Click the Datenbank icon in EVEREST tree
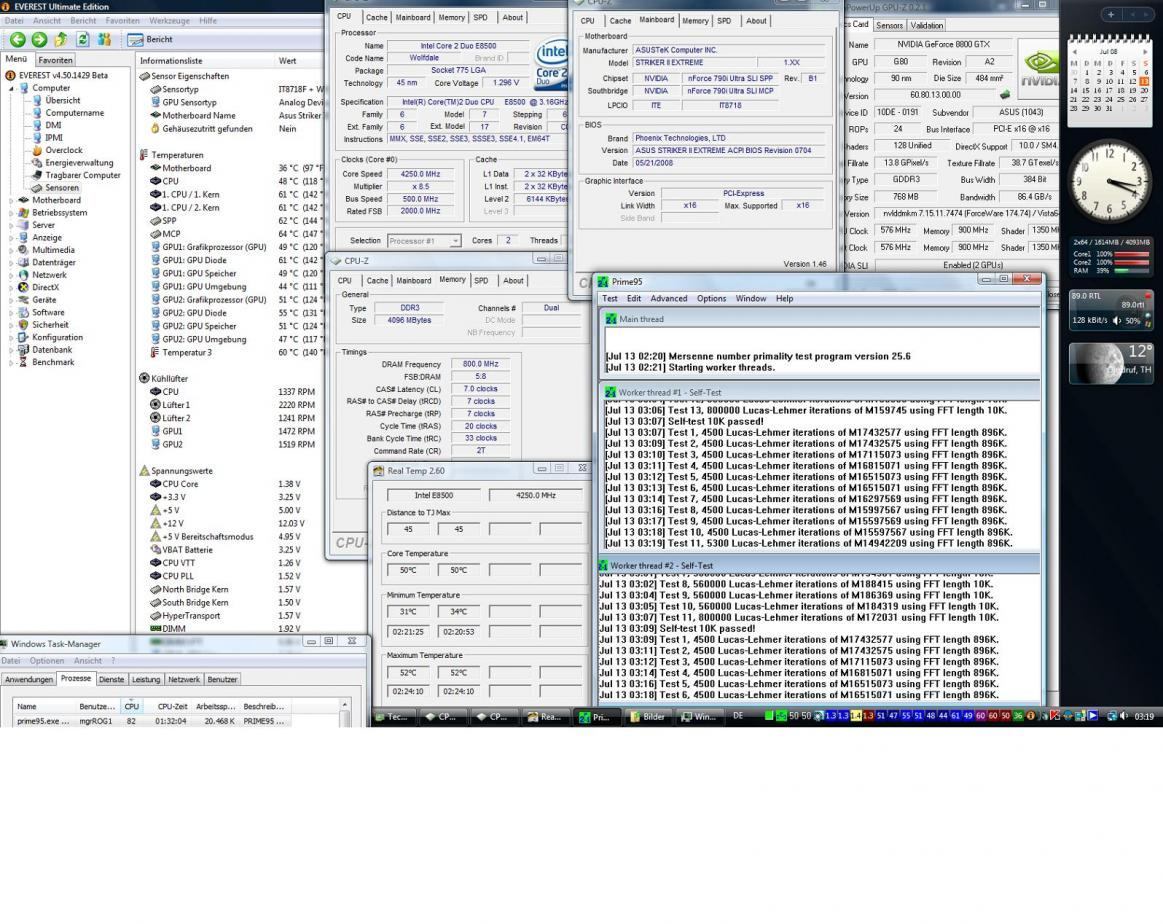The image size is (1163, 924). (23, 350)
